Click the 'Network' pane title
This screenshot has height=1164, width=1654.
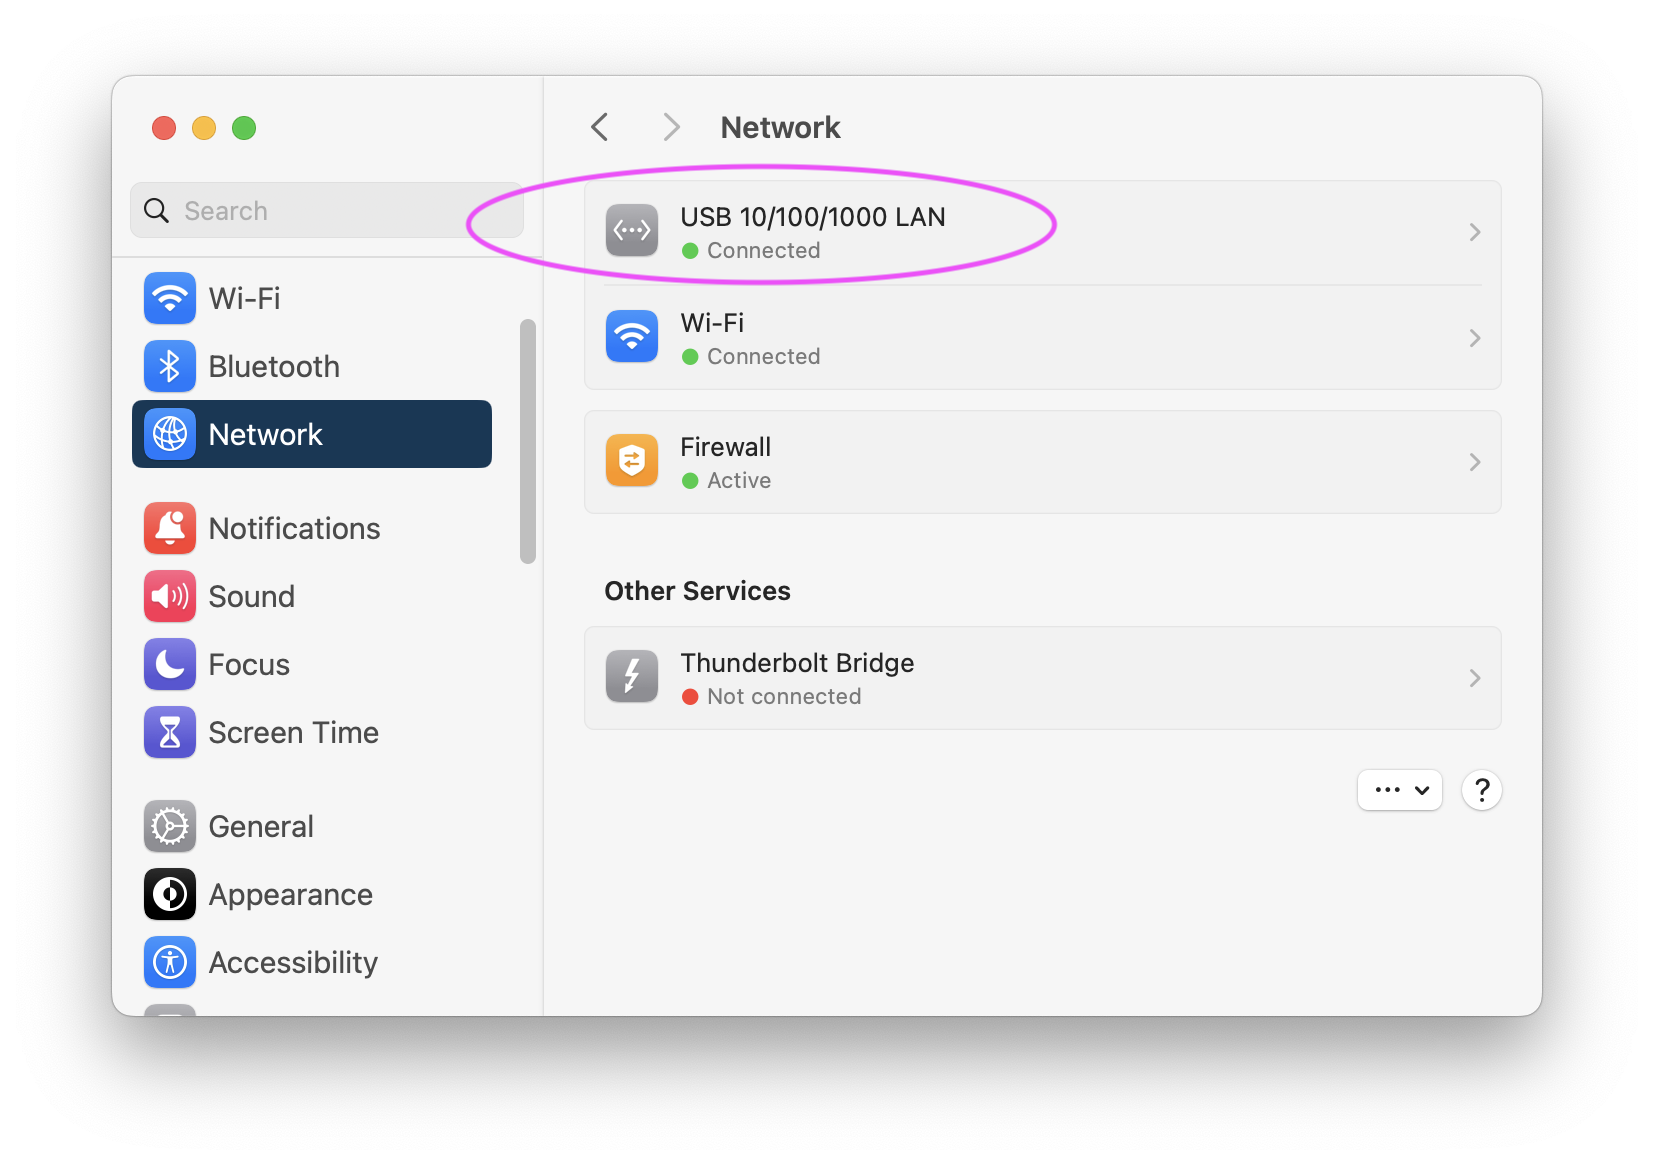pos(780,127)
